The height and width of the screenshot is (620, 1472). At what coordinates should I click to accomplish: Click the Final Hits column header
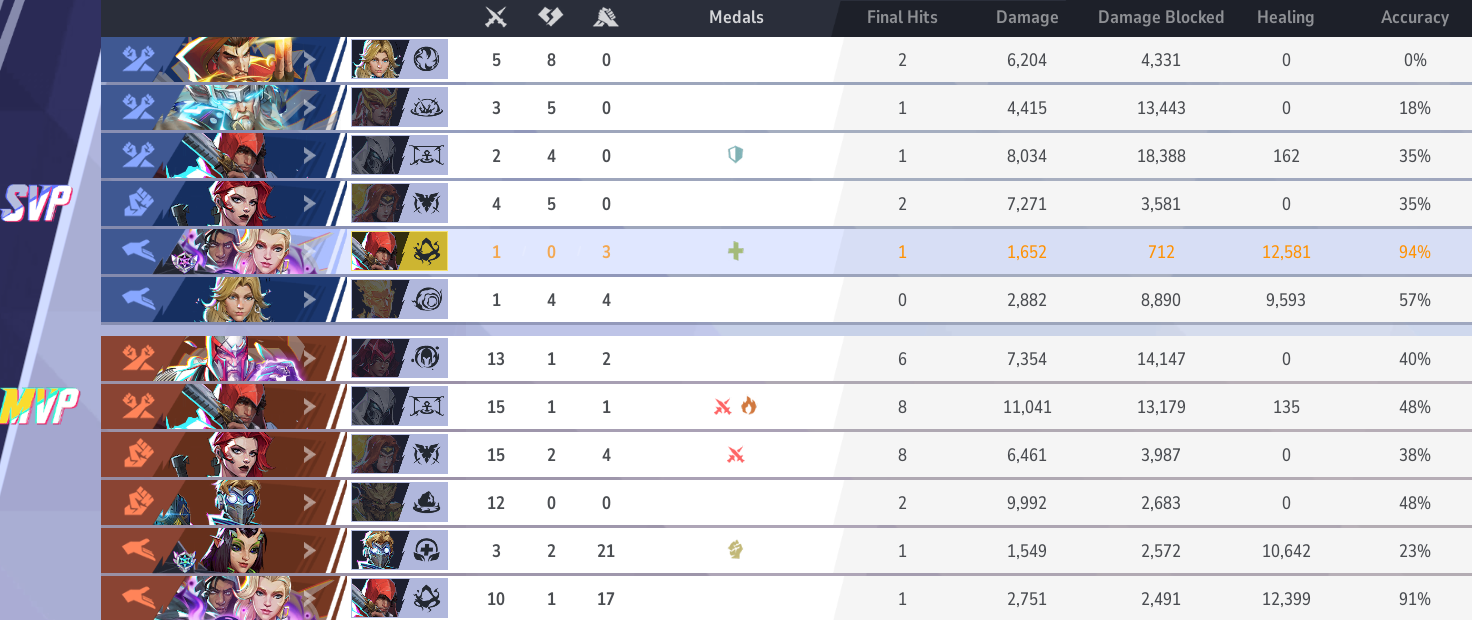coord(902,17)
